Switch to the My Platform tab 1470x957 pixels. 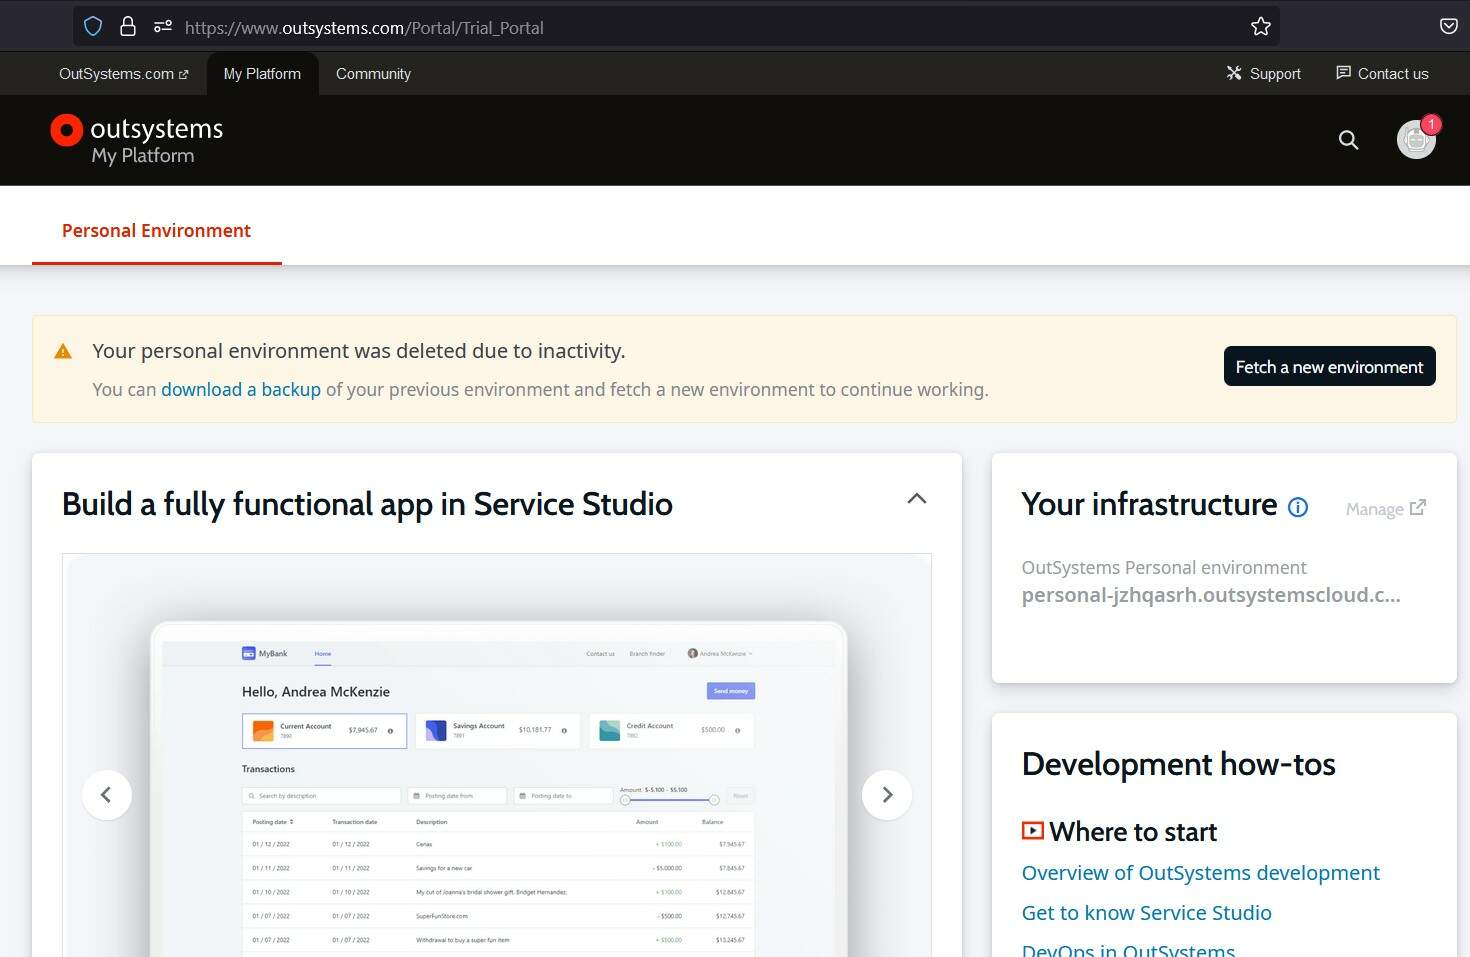[x=262, y=74]
